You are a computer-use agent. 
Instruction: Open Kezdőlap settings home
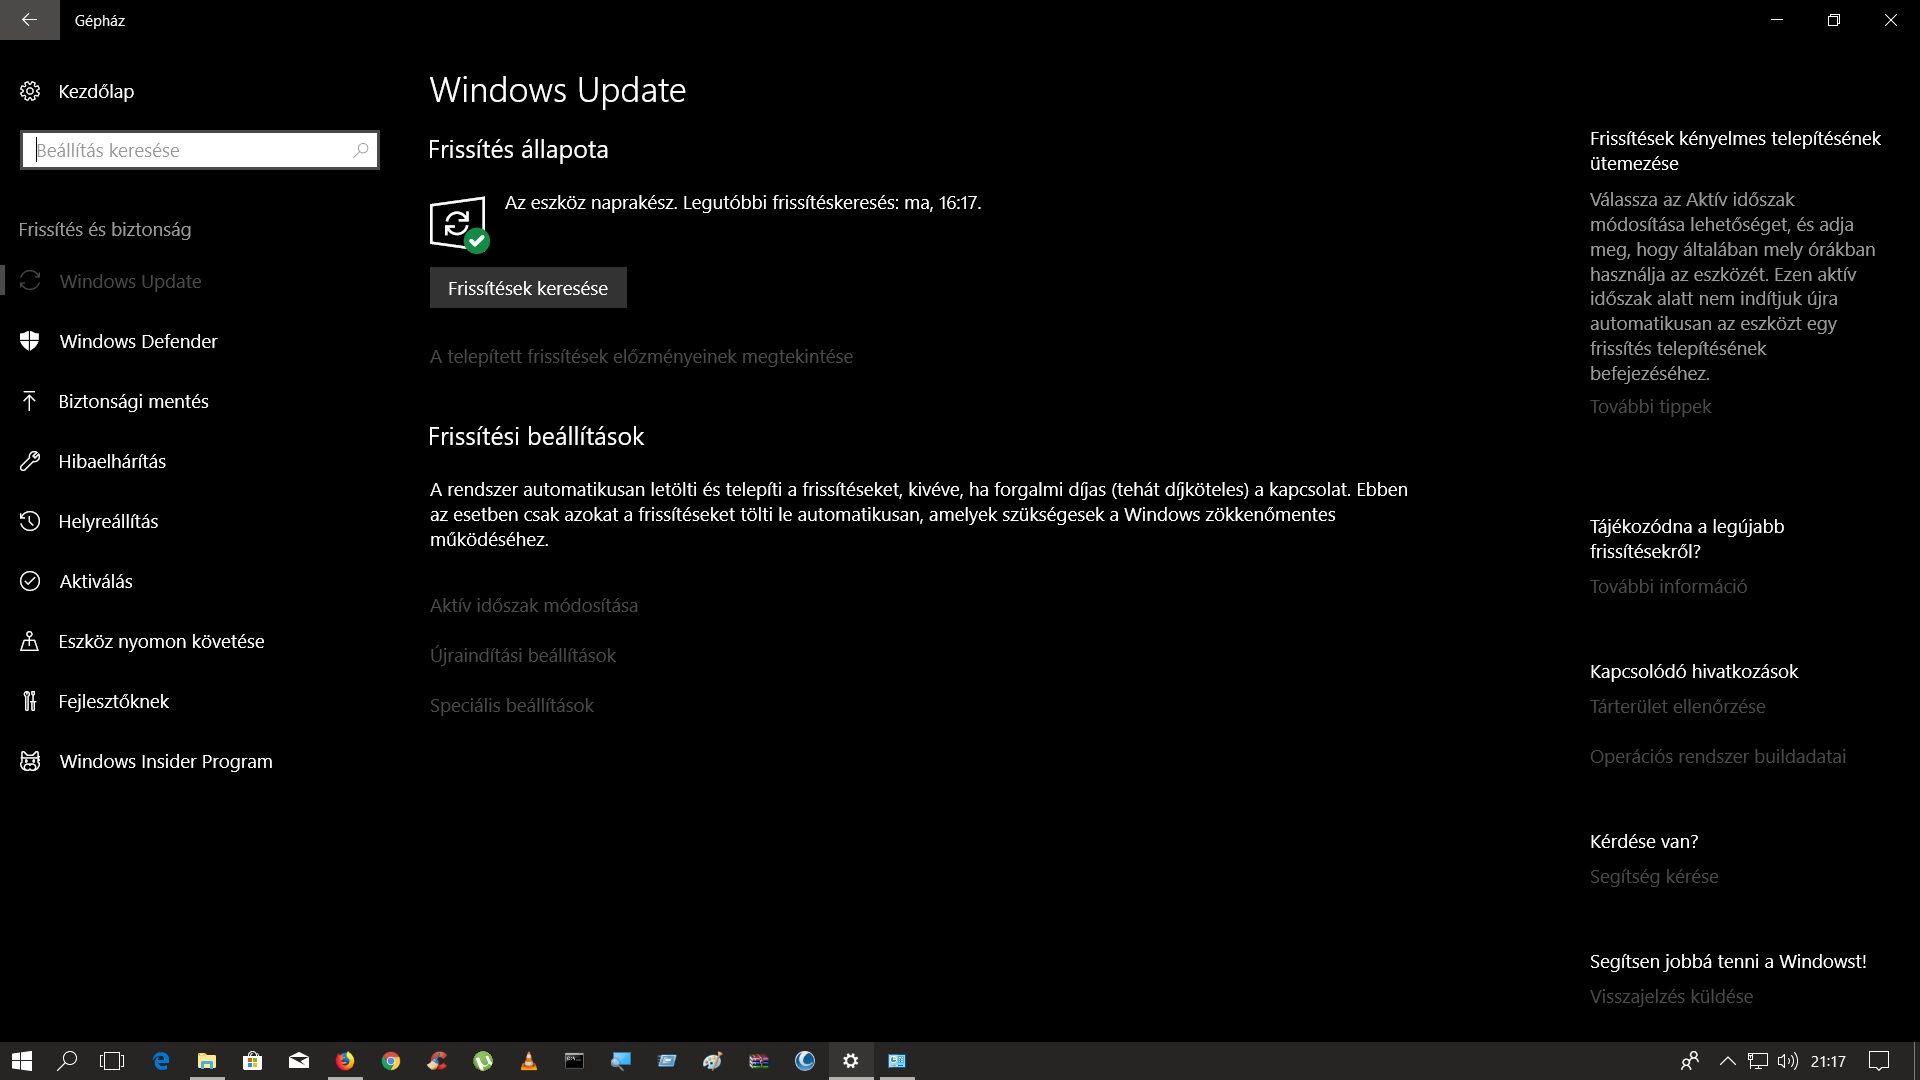click(x=77, y=91)
